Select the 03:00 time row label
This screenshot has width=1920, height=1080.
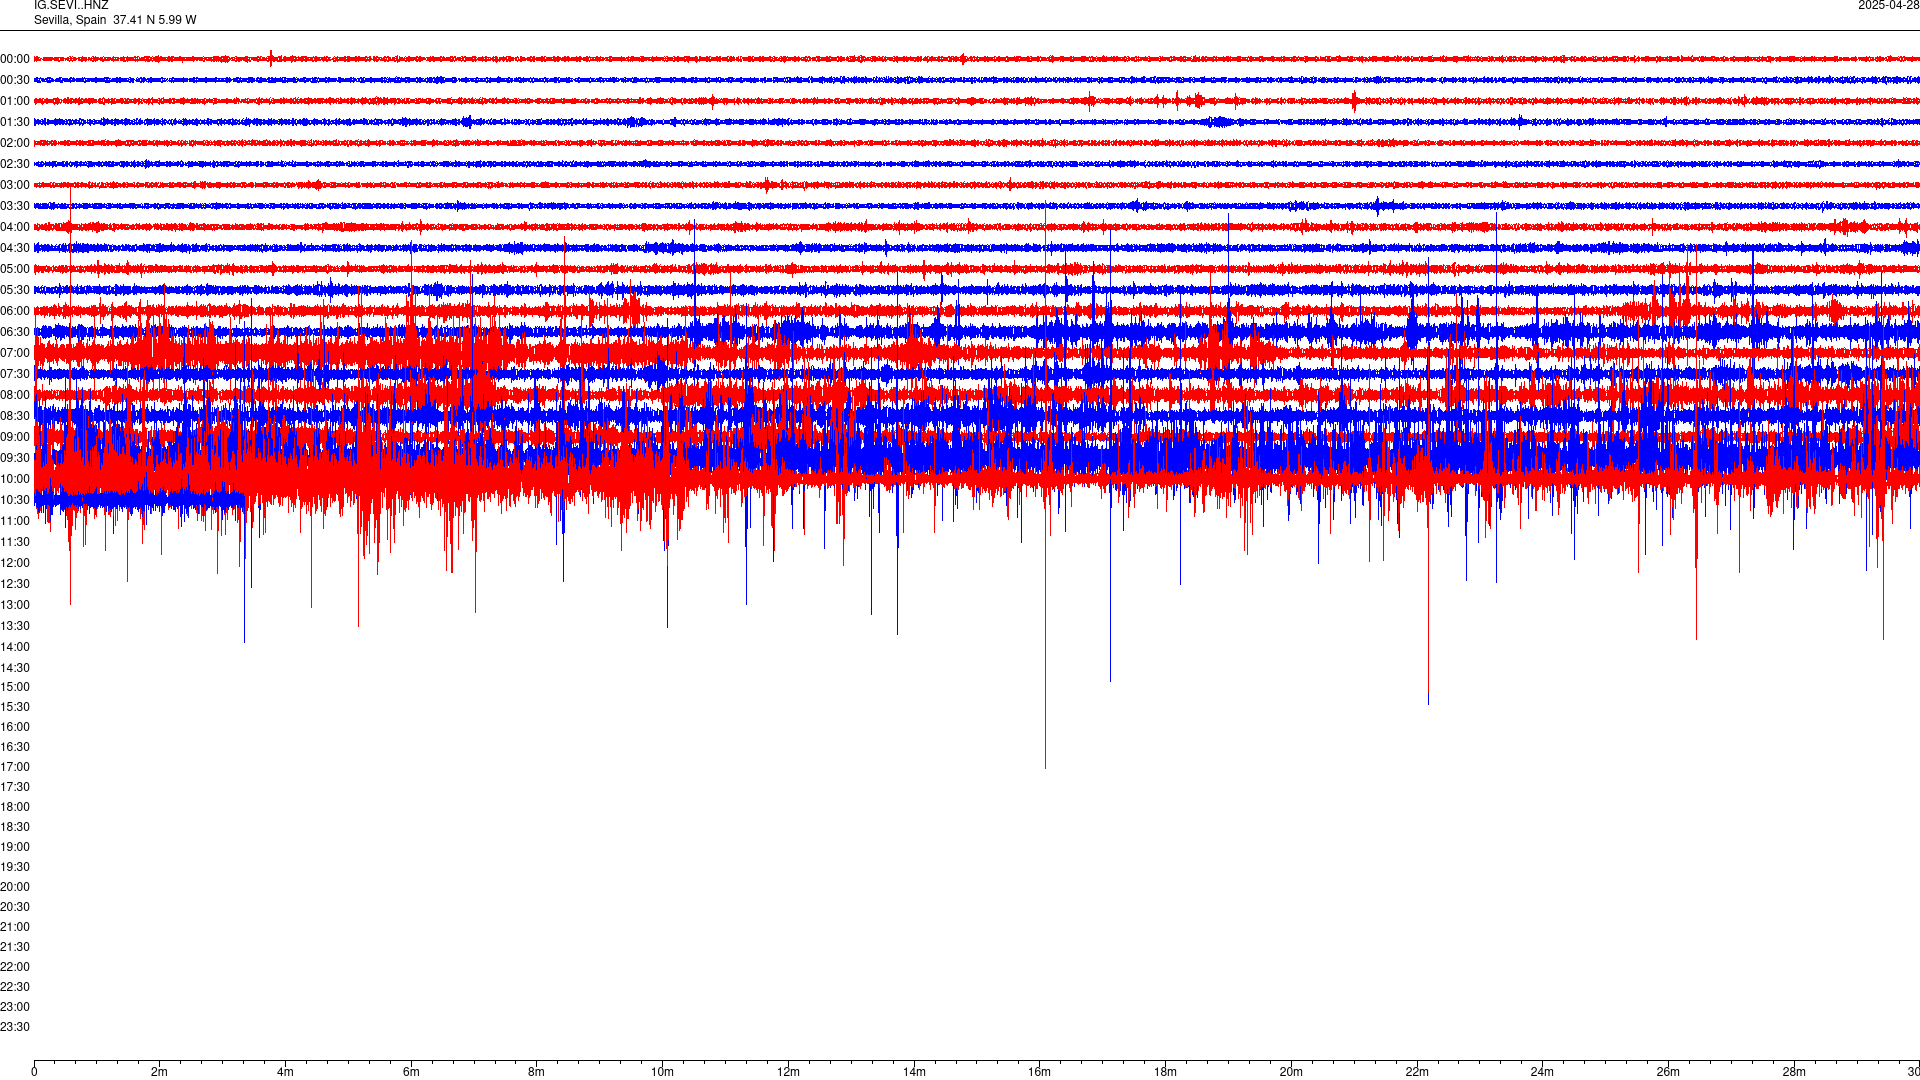pyautogui.click(x=15, y=185)
